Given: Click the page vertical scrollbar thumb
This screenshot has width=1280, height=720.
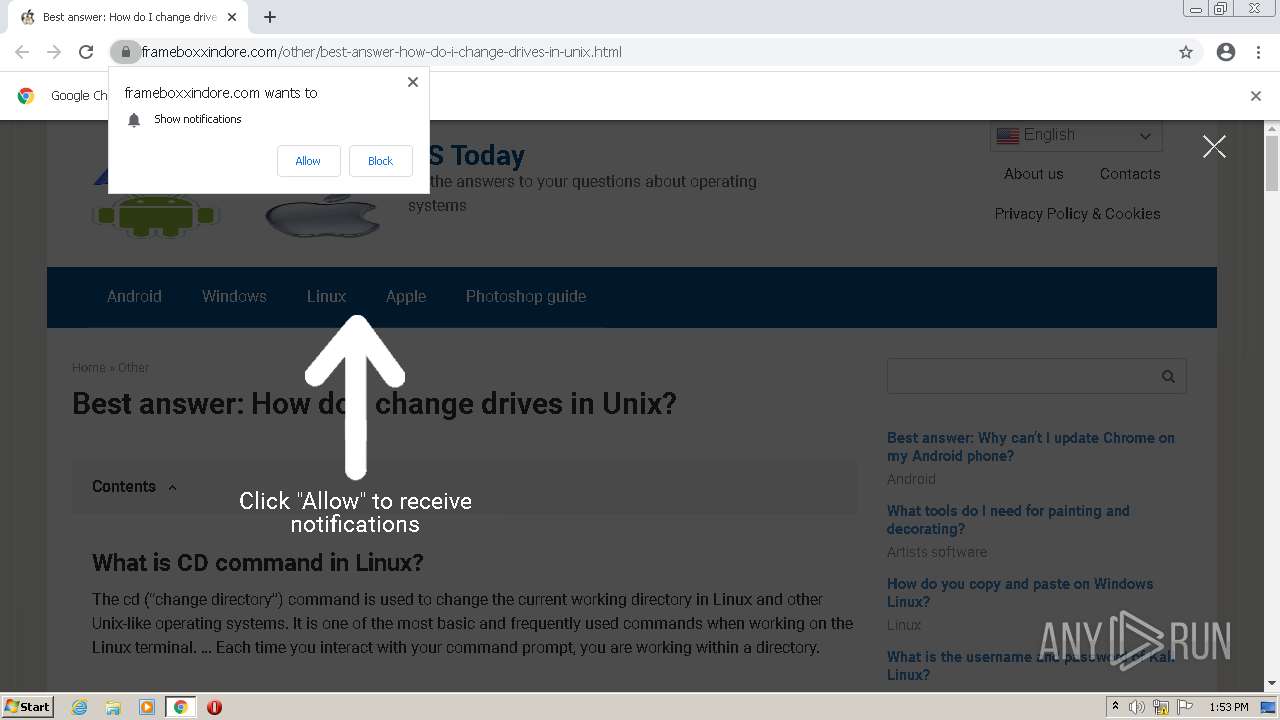Looking at the screenshot, I should click(x=1272, y=163).
